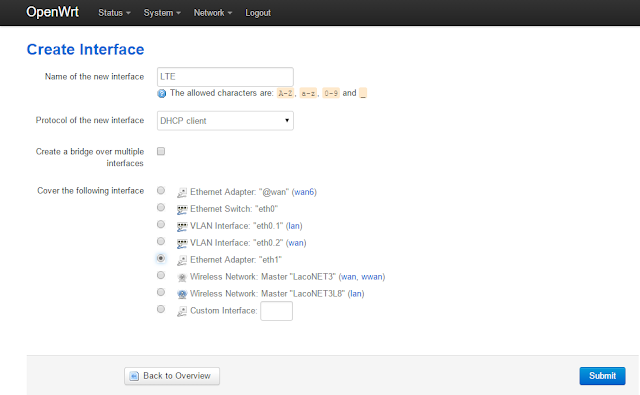The width and height of the screenshot is (640, 395).
Task: Click the Ethernet Adapter "@wan" icon
Action: tap(182, 192)
